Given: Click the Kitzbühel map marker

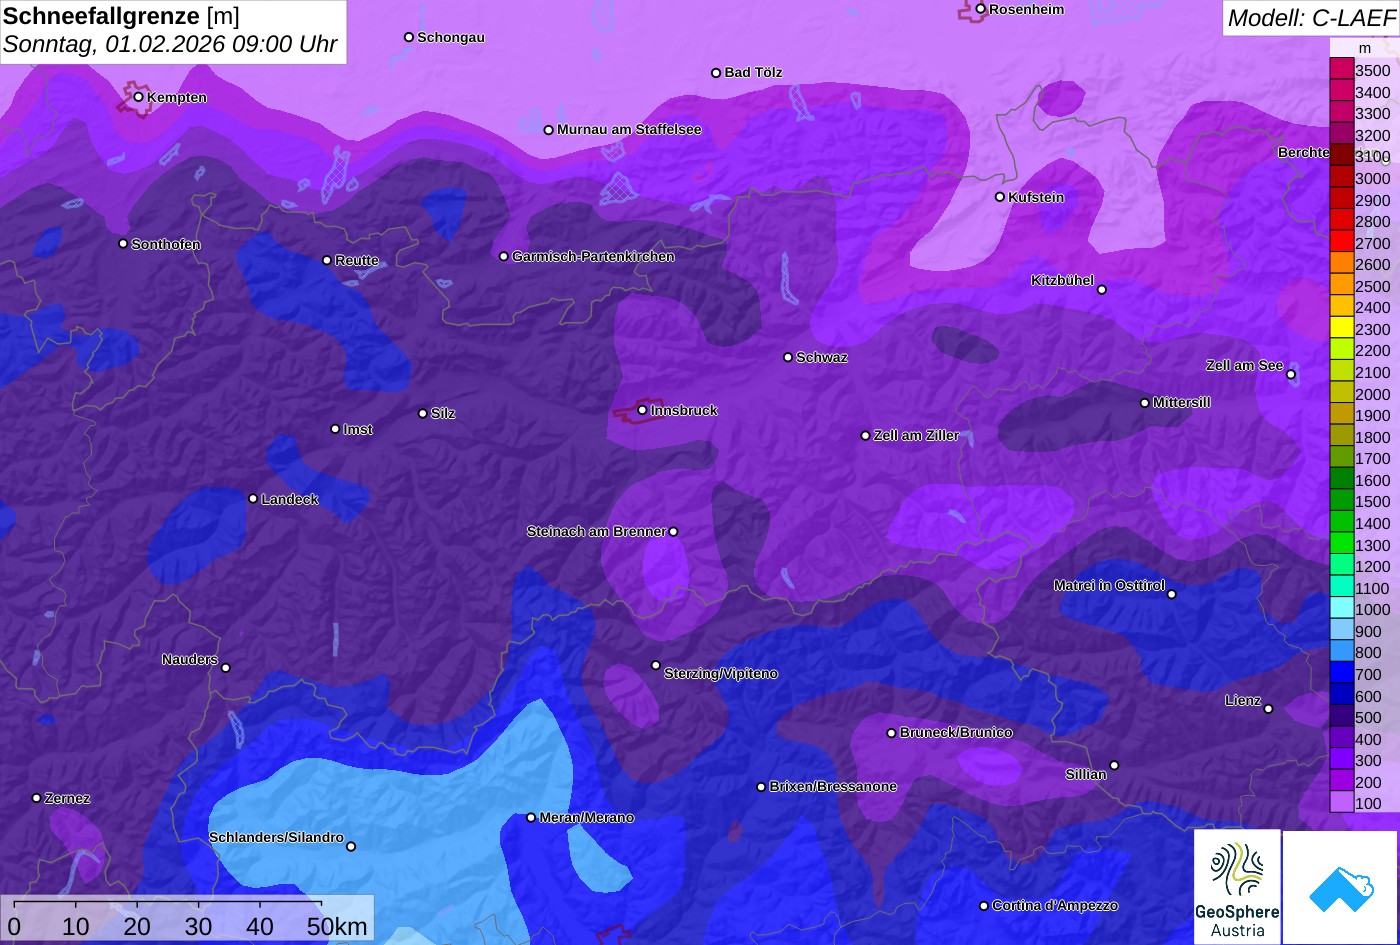Looking at the screenshot, I should pyautogui.click(x=1102, y=290).
